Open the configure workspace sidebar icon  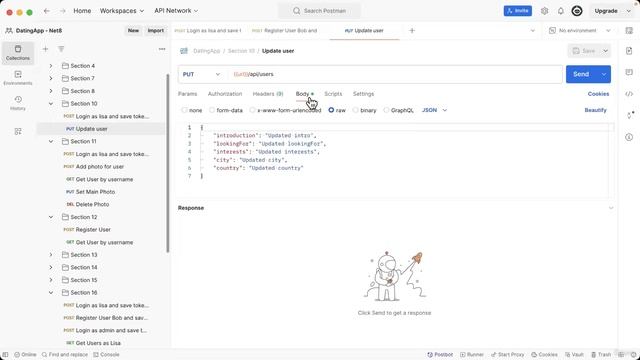pos(18,131)
